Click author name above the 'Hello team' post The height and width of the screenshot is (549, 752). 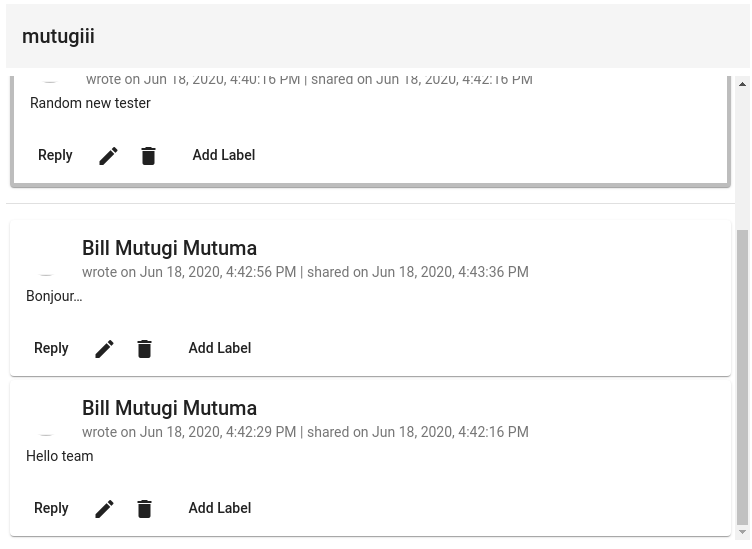point(169,409)
